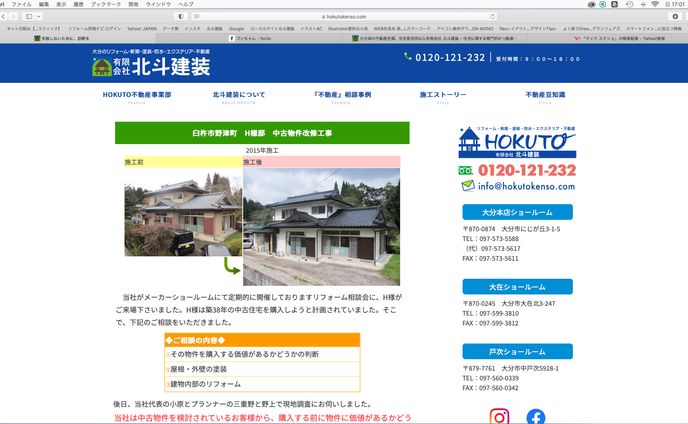
Task: Click the 大分本店ショールーム button
Action: (517, 212)
